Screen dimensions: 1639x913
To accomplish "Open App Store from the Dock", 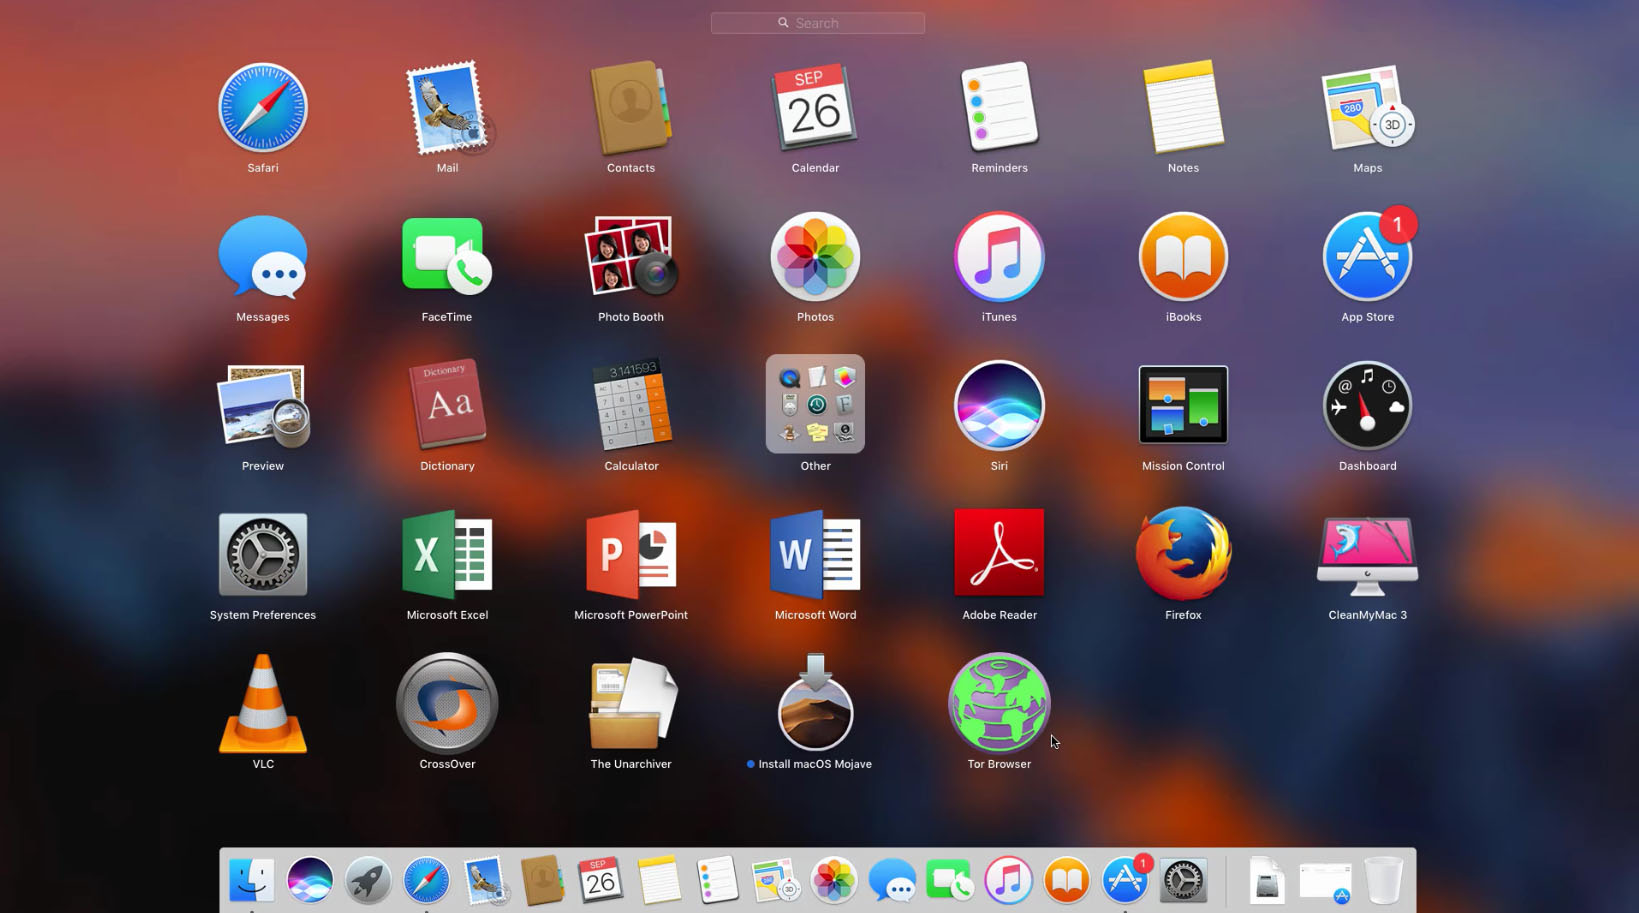I will coord(1125,881).
